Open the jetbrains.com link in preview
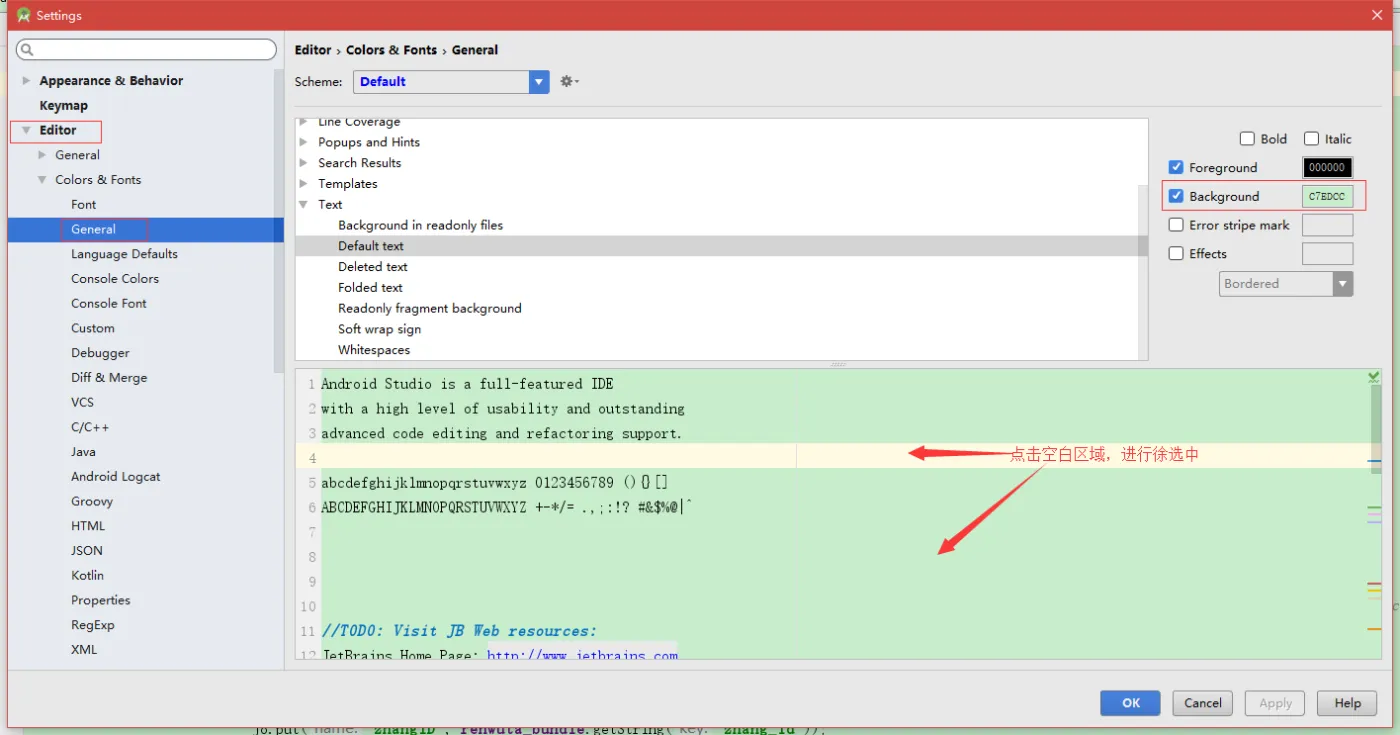The width and height of the screenshot is (1400, 735). point(582,655)
